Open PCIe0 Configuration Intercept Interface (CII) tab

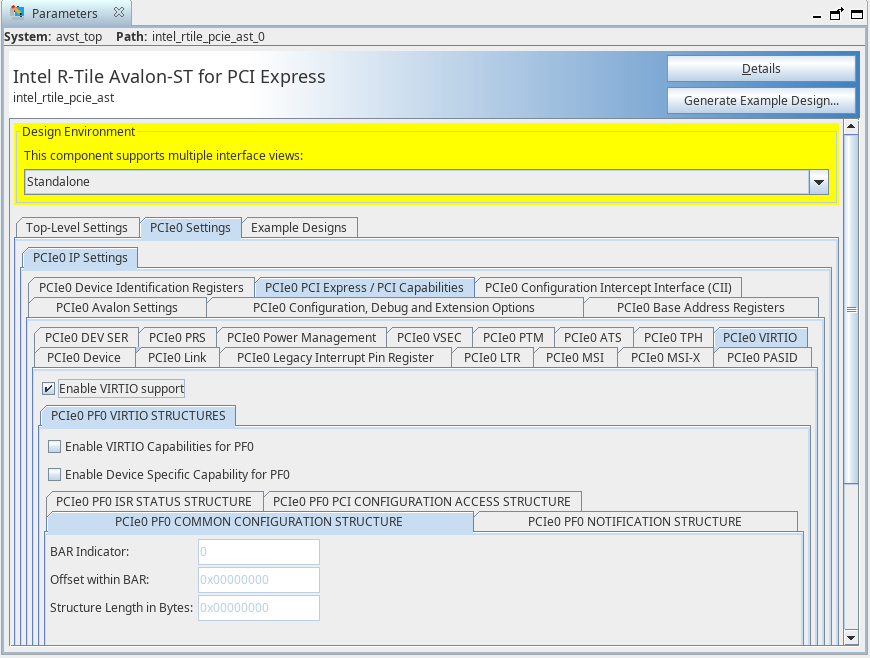click(608, 287)
